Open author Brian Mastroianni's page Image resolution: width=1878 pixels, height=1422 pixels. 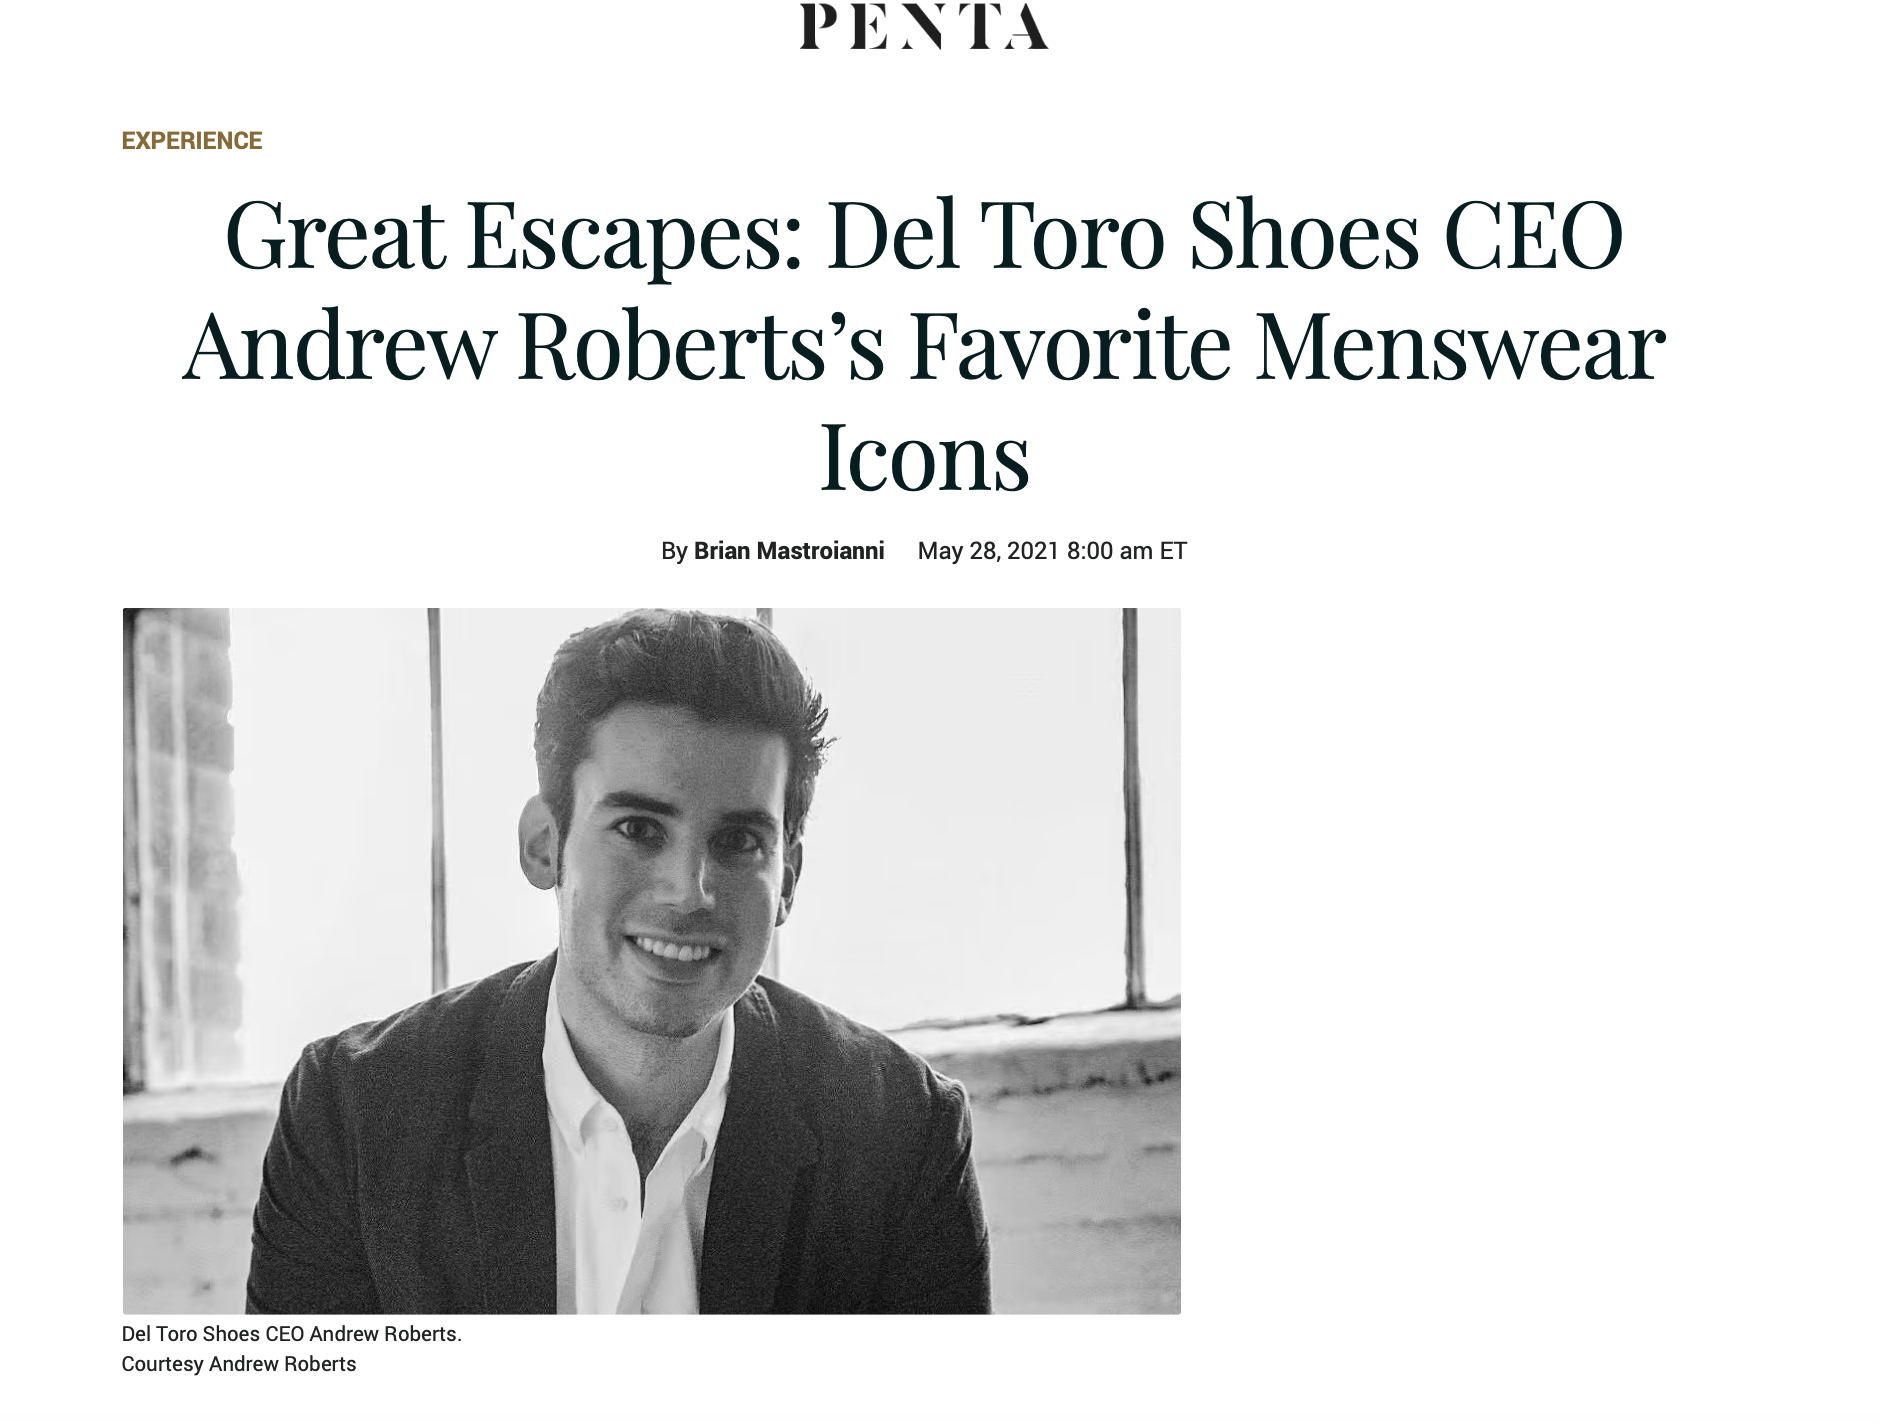pos(789,551)
